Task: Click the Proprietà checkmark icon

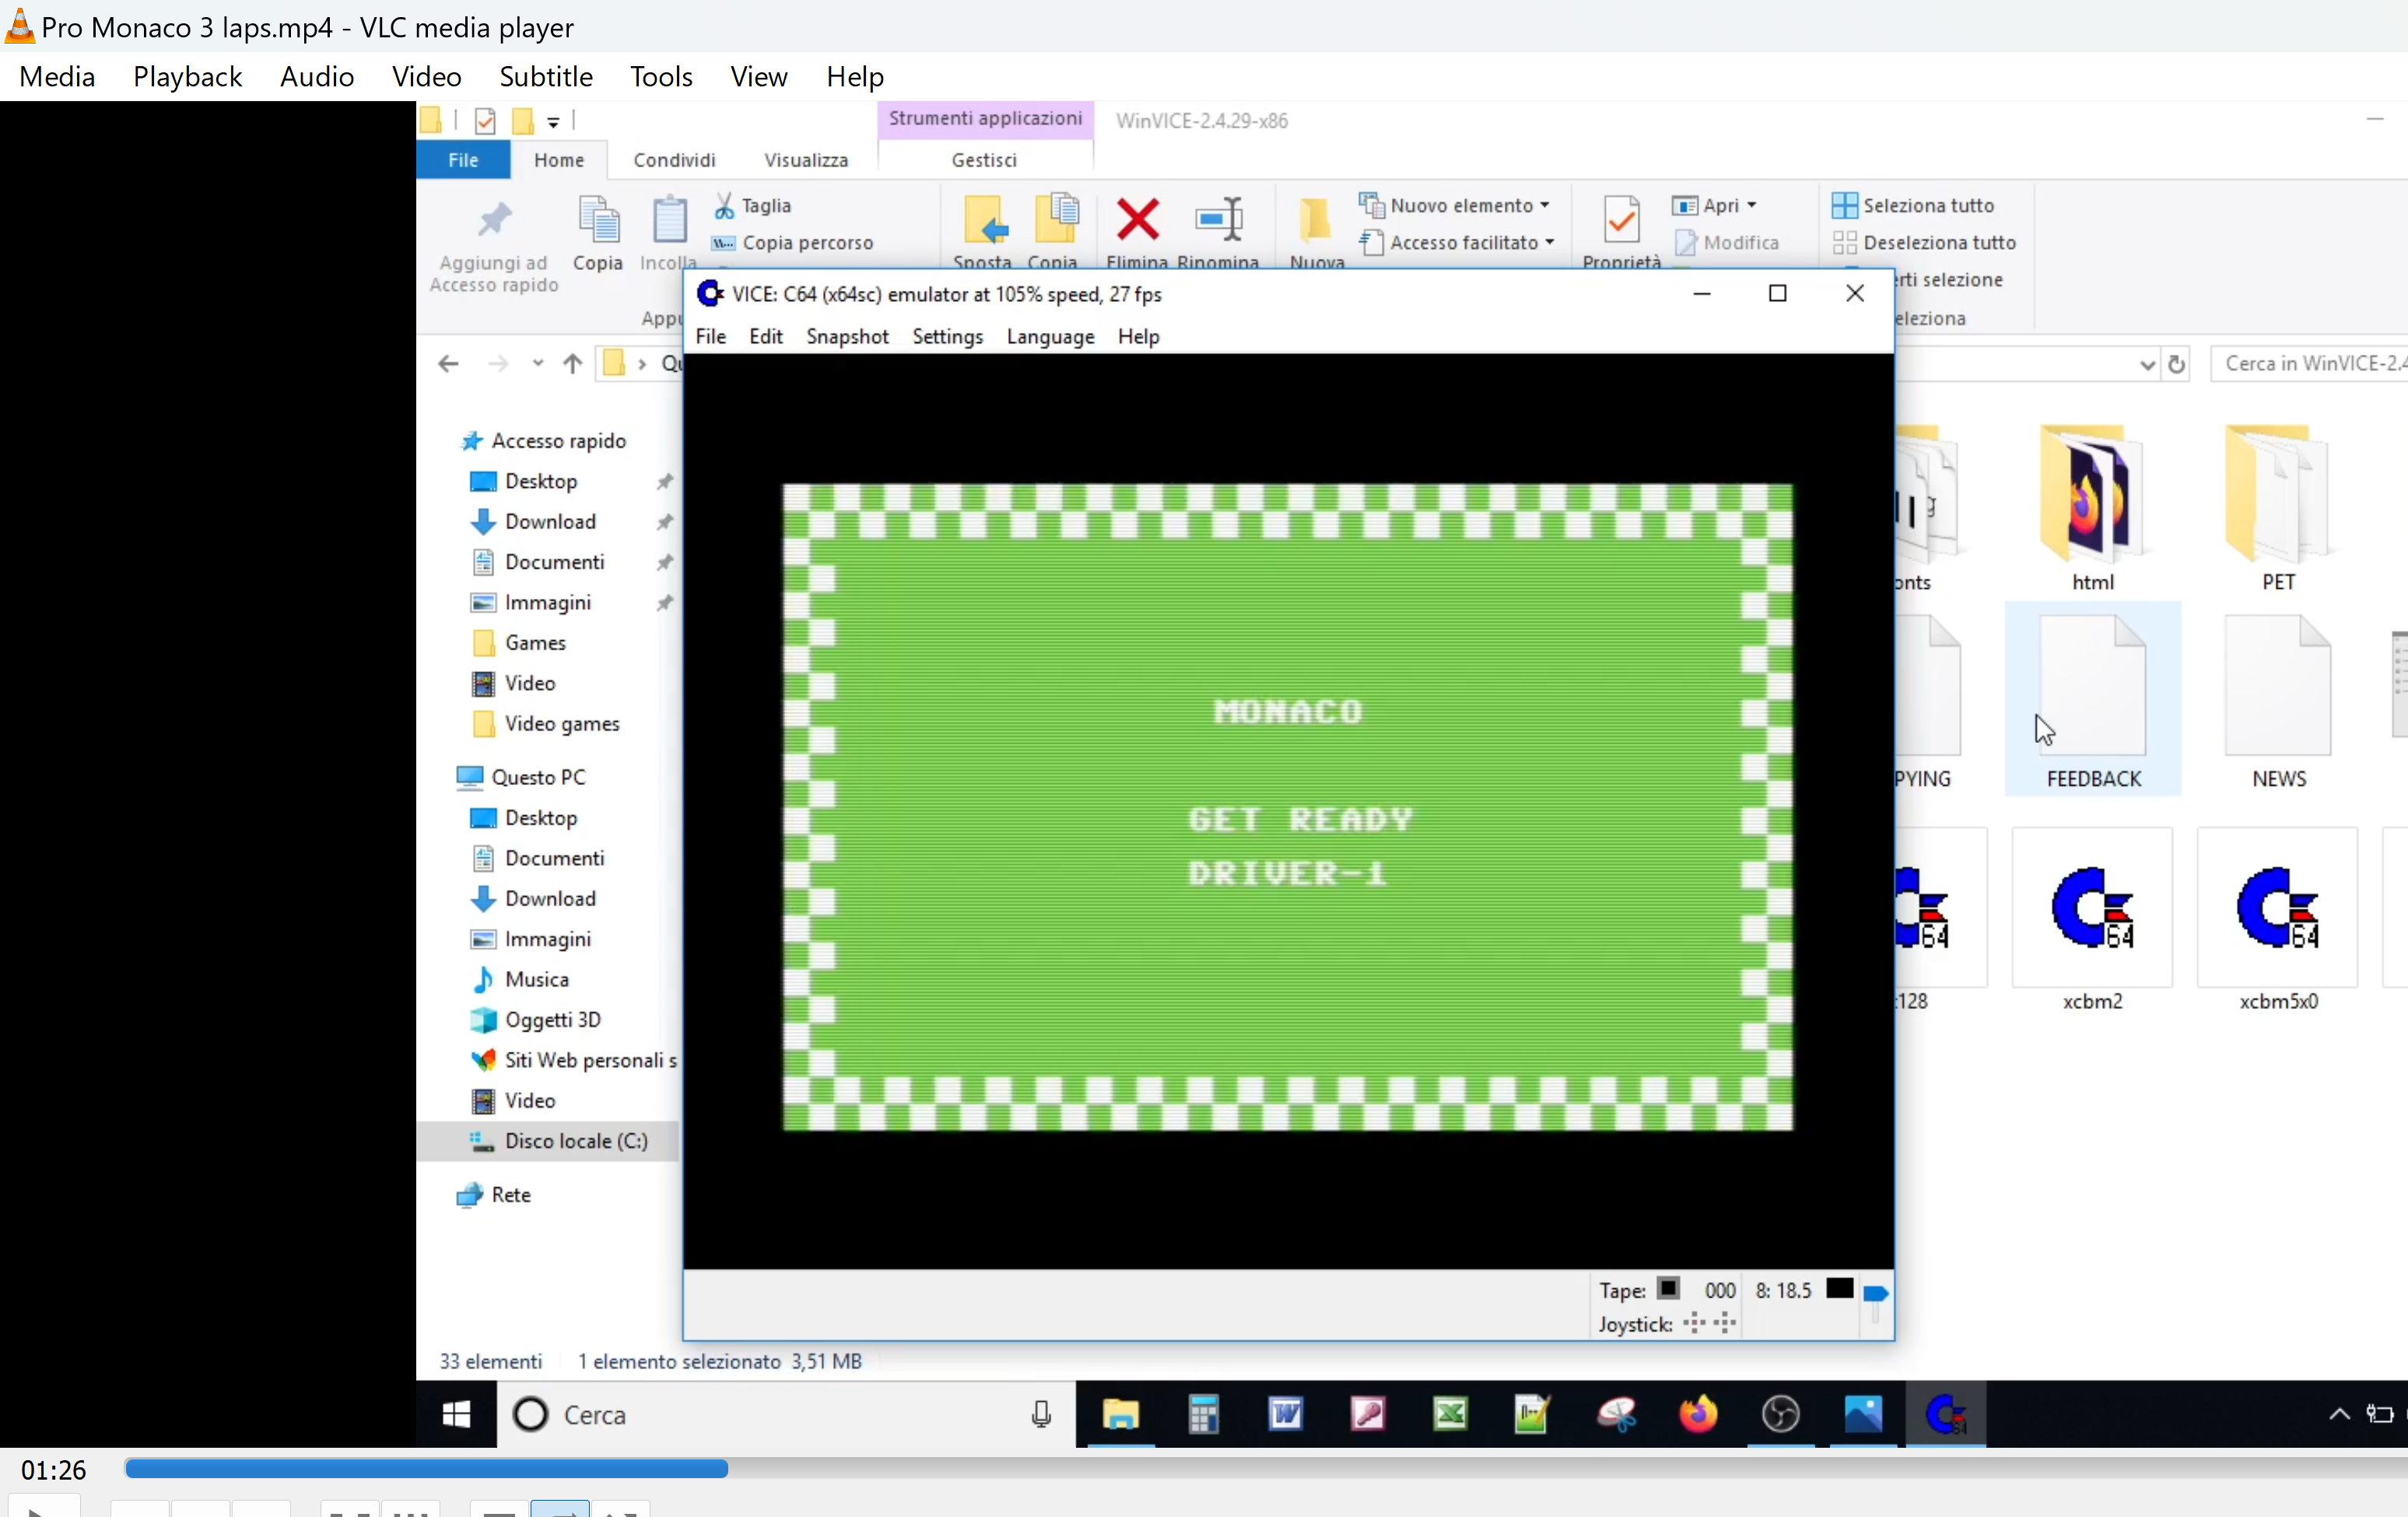Action: (1621, 221)
